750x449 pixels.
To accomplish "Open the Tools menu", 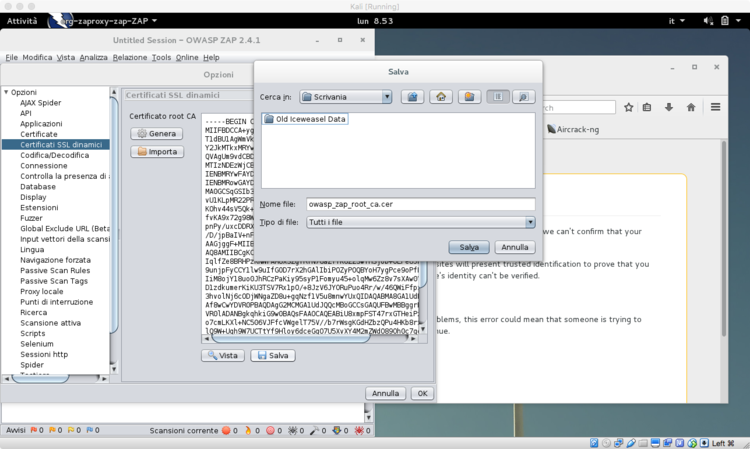I will click(x=161, y=58).
